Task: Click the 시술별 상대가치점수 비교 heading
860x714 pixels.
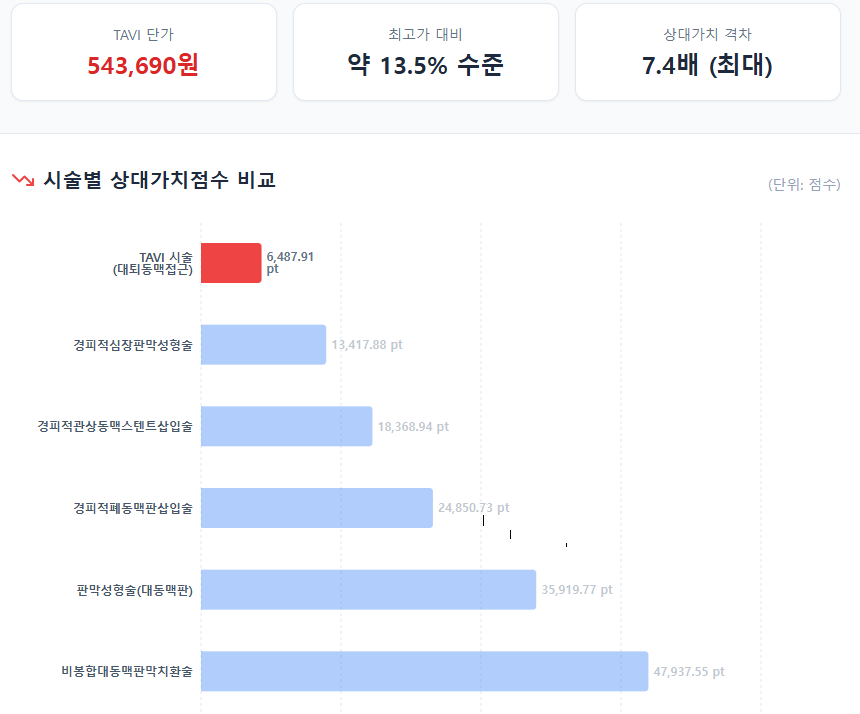Action: coord(159,180)
